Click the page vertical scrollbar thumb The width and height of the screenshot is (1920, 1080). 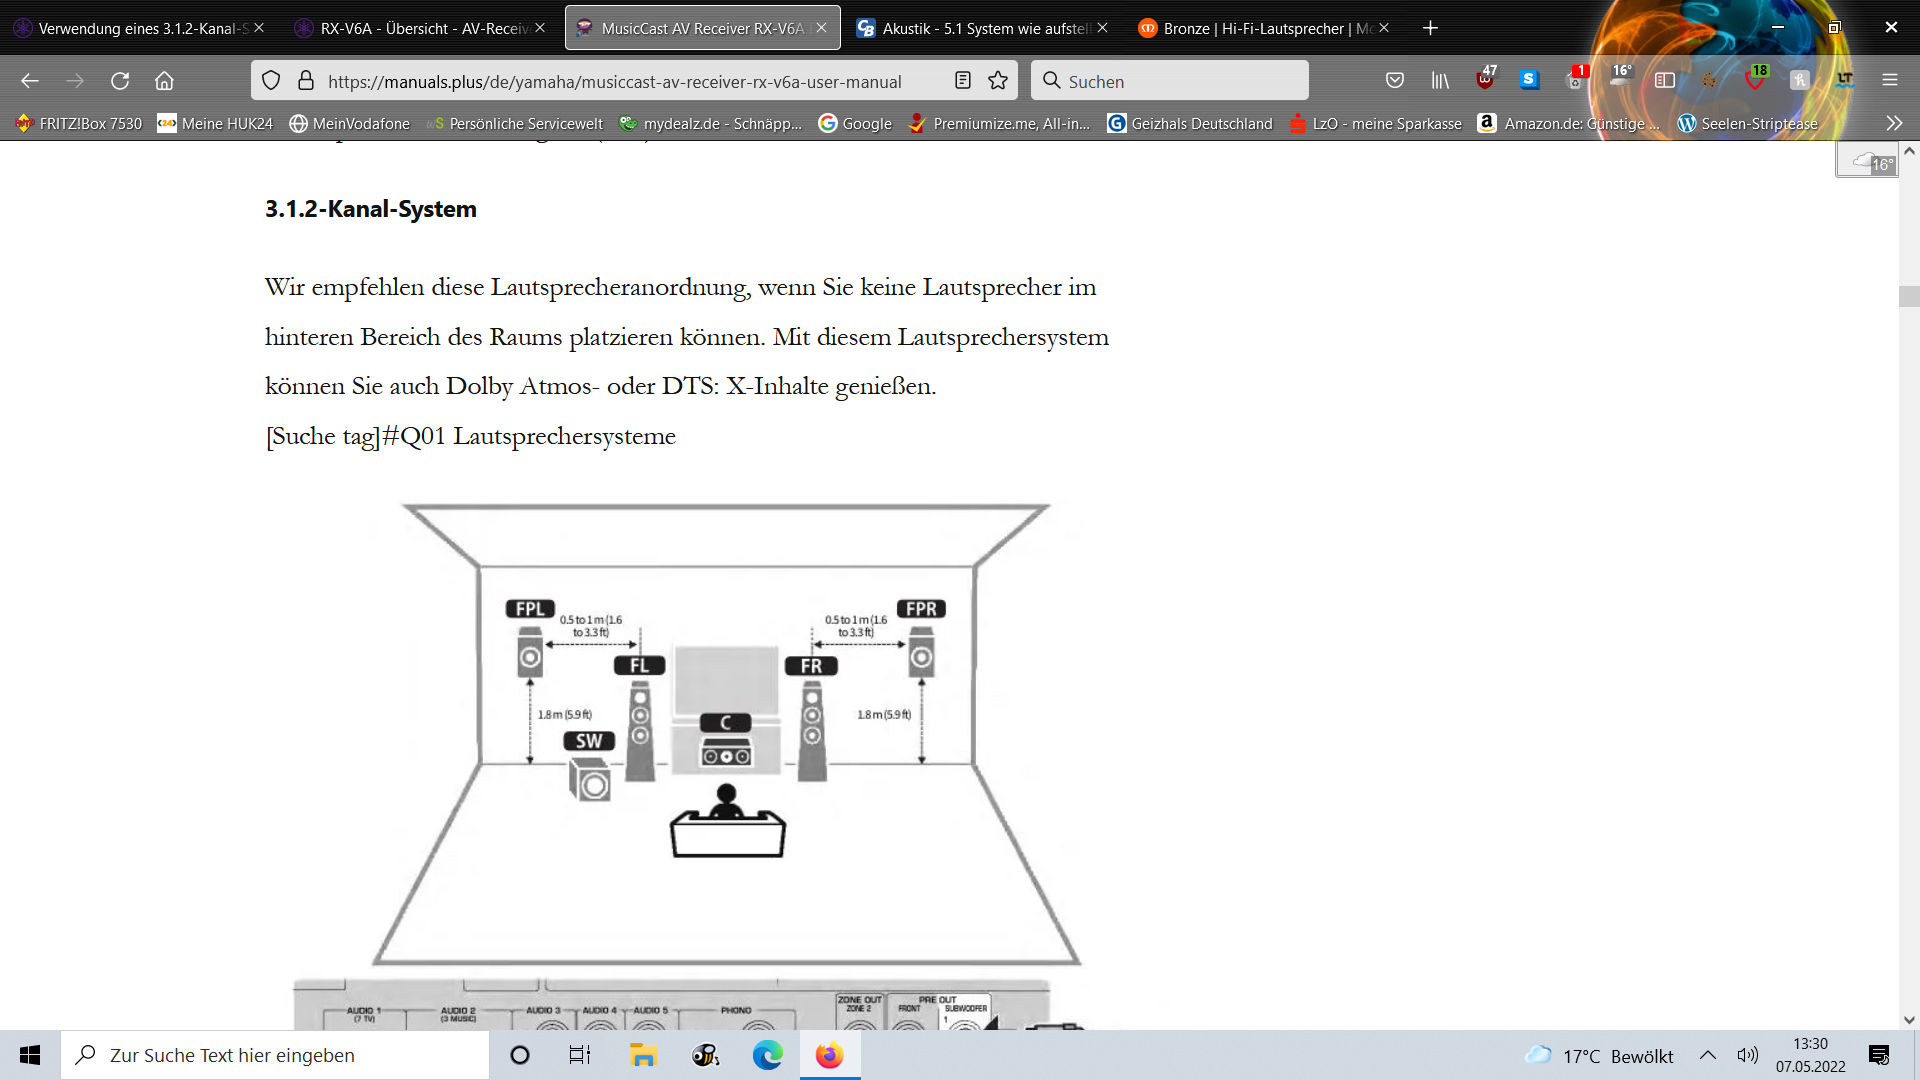[x=1909, y=297]
